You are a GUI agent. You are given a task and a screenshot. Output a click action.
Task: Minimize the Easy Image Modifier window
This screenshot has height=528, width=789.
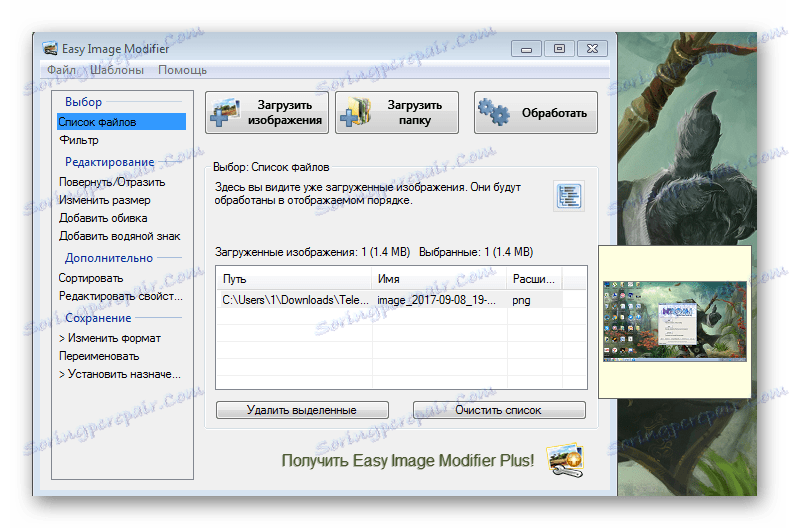point(526,49)
